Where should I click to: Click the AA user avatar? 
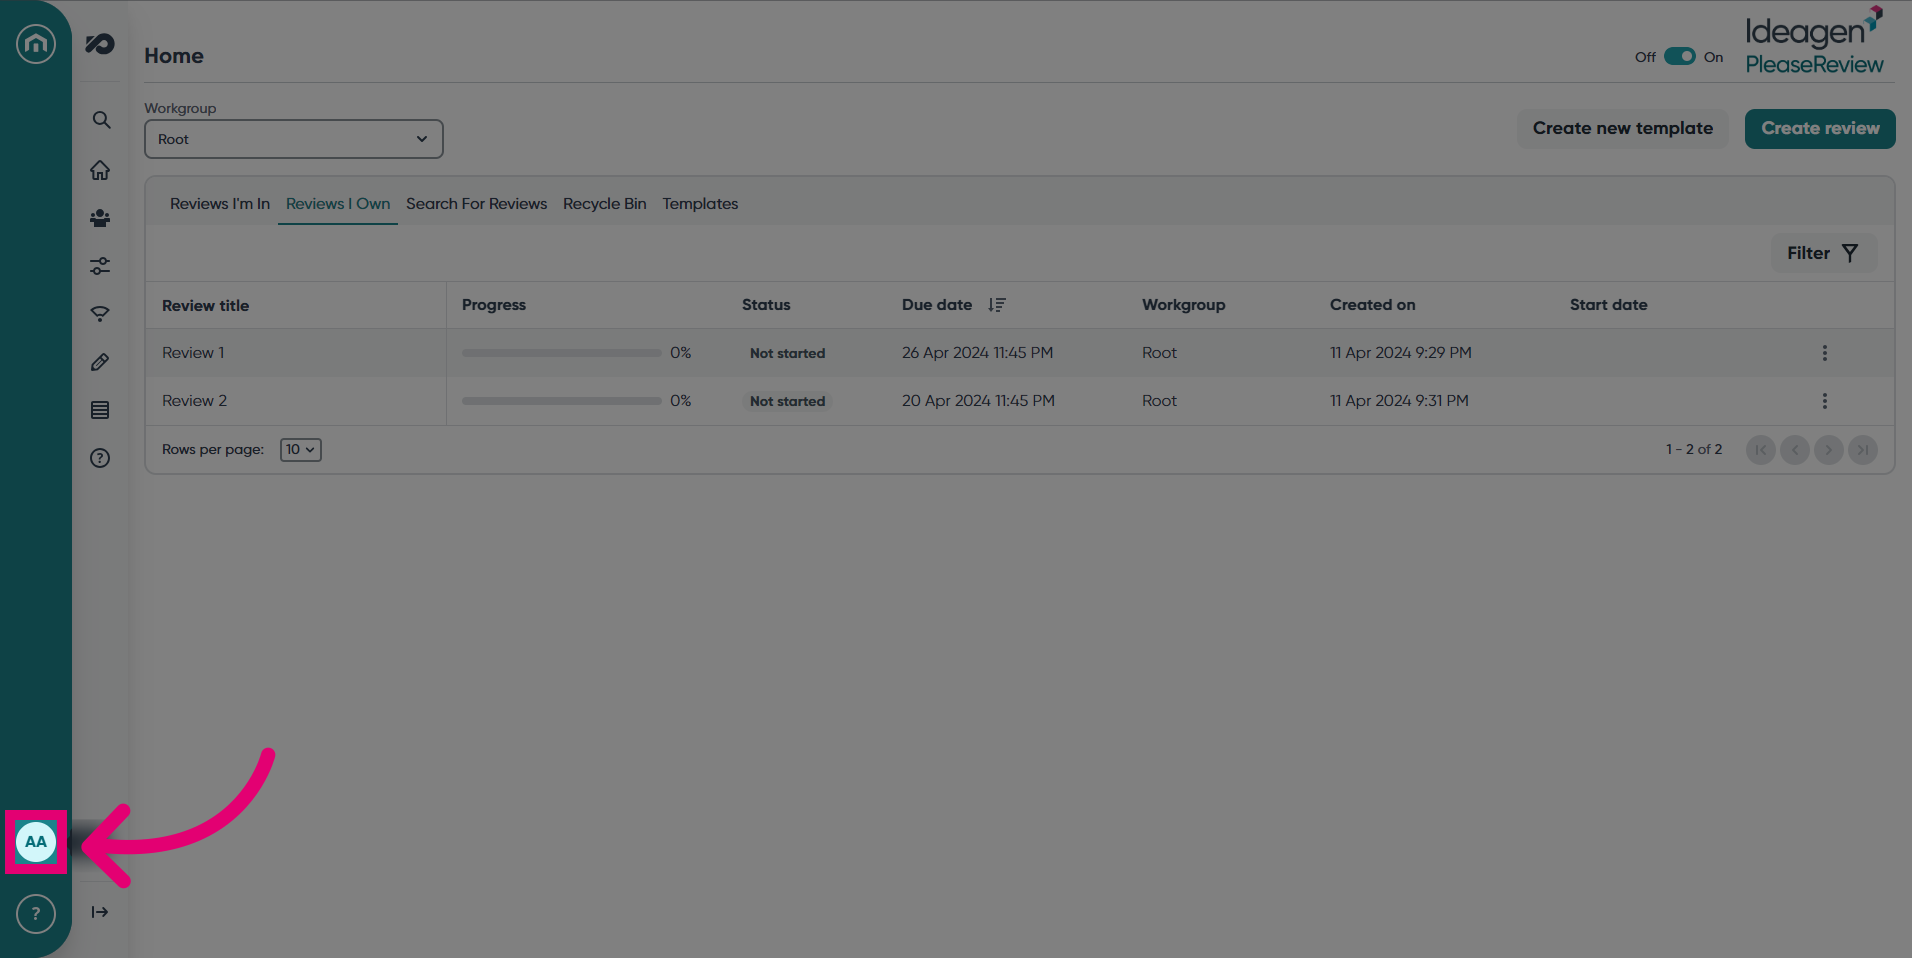coord(36,842)
